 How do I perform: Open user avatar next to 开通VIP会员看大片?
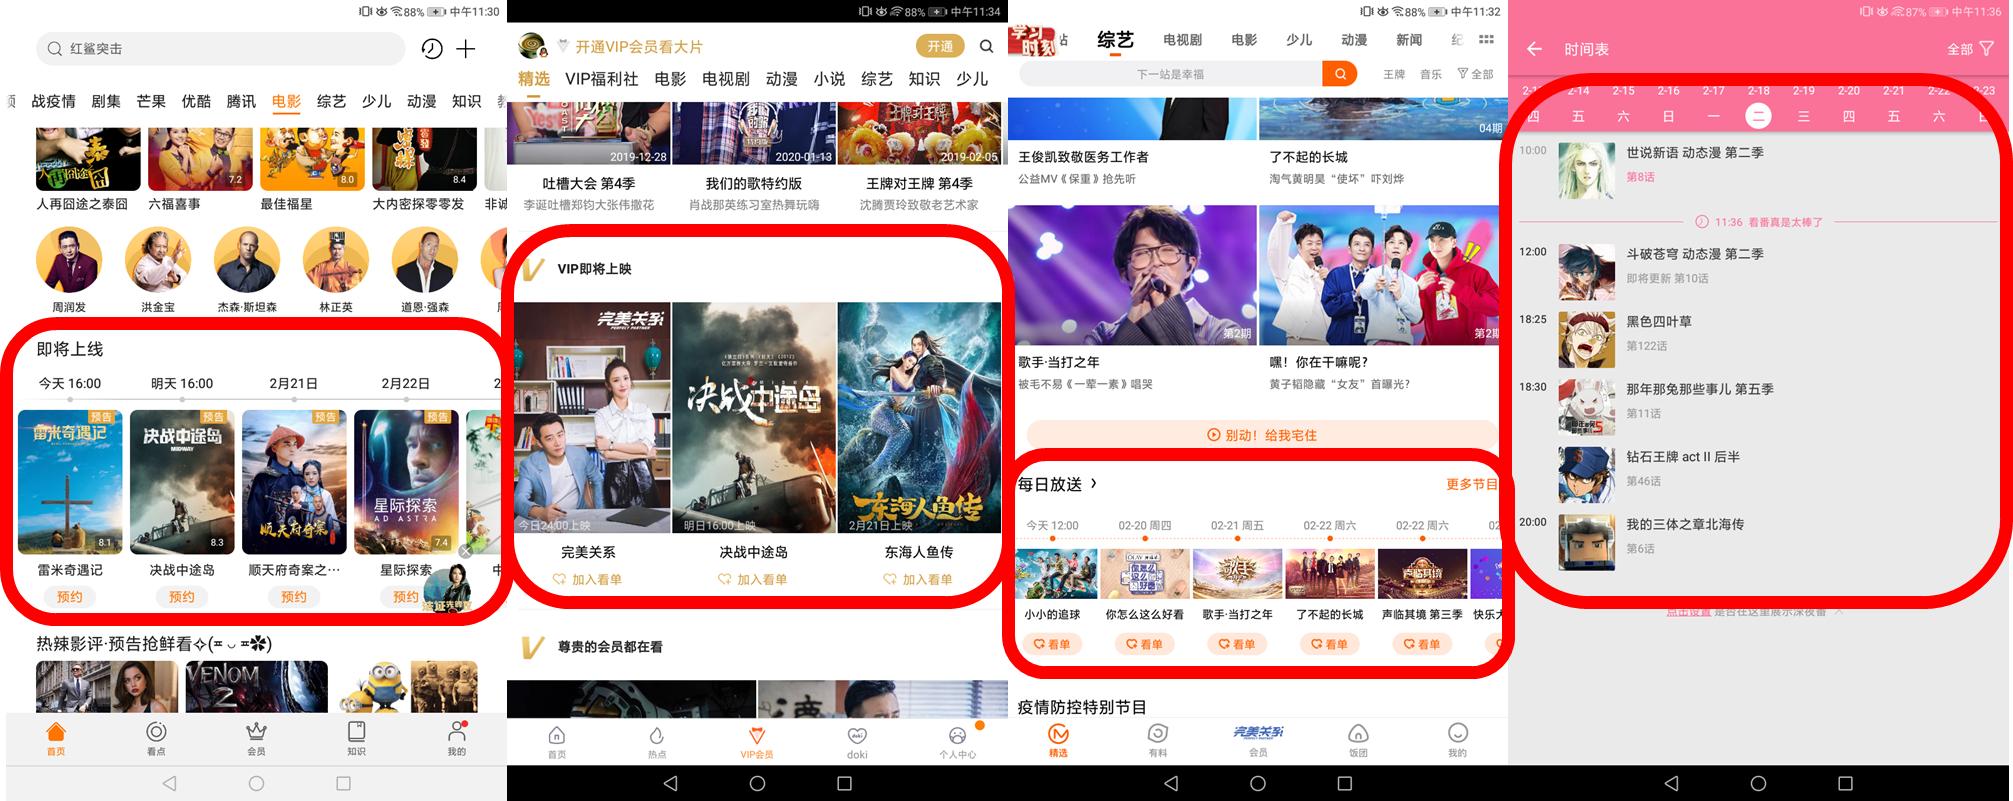[532, 46]
